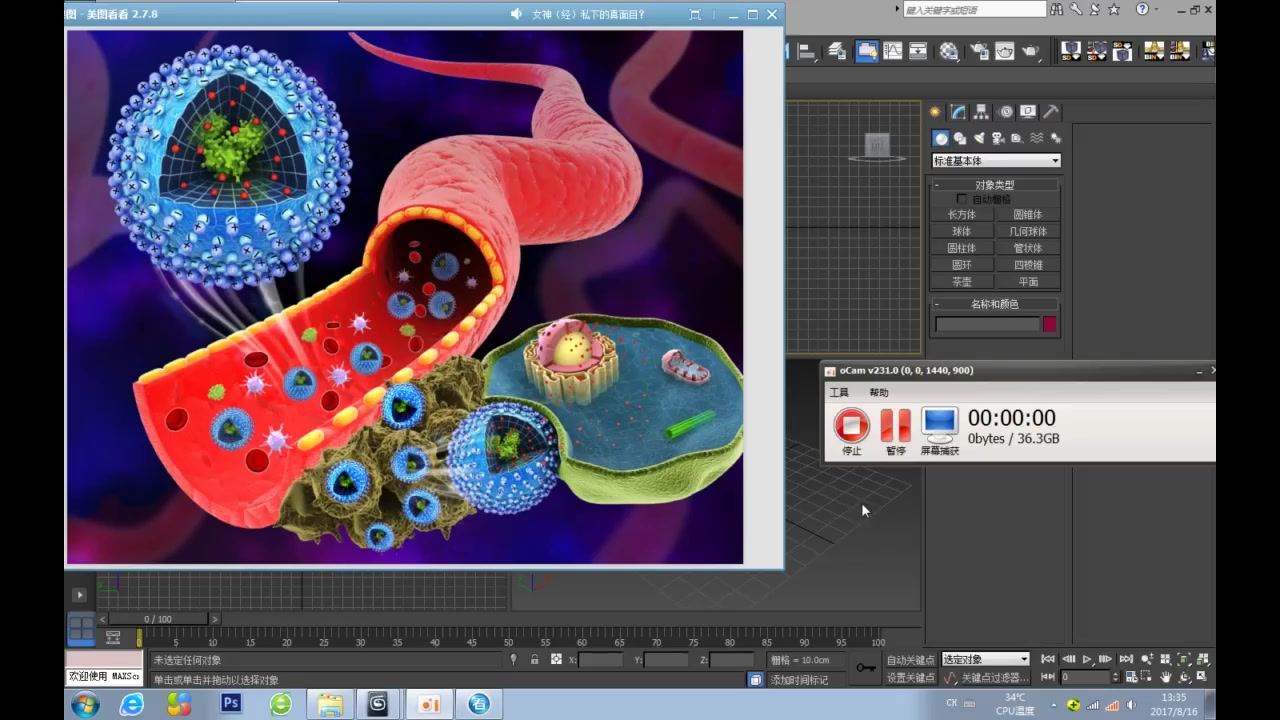1280x720 pixels.
Task: Click oCam screen capture button
Action: [940, 431]
